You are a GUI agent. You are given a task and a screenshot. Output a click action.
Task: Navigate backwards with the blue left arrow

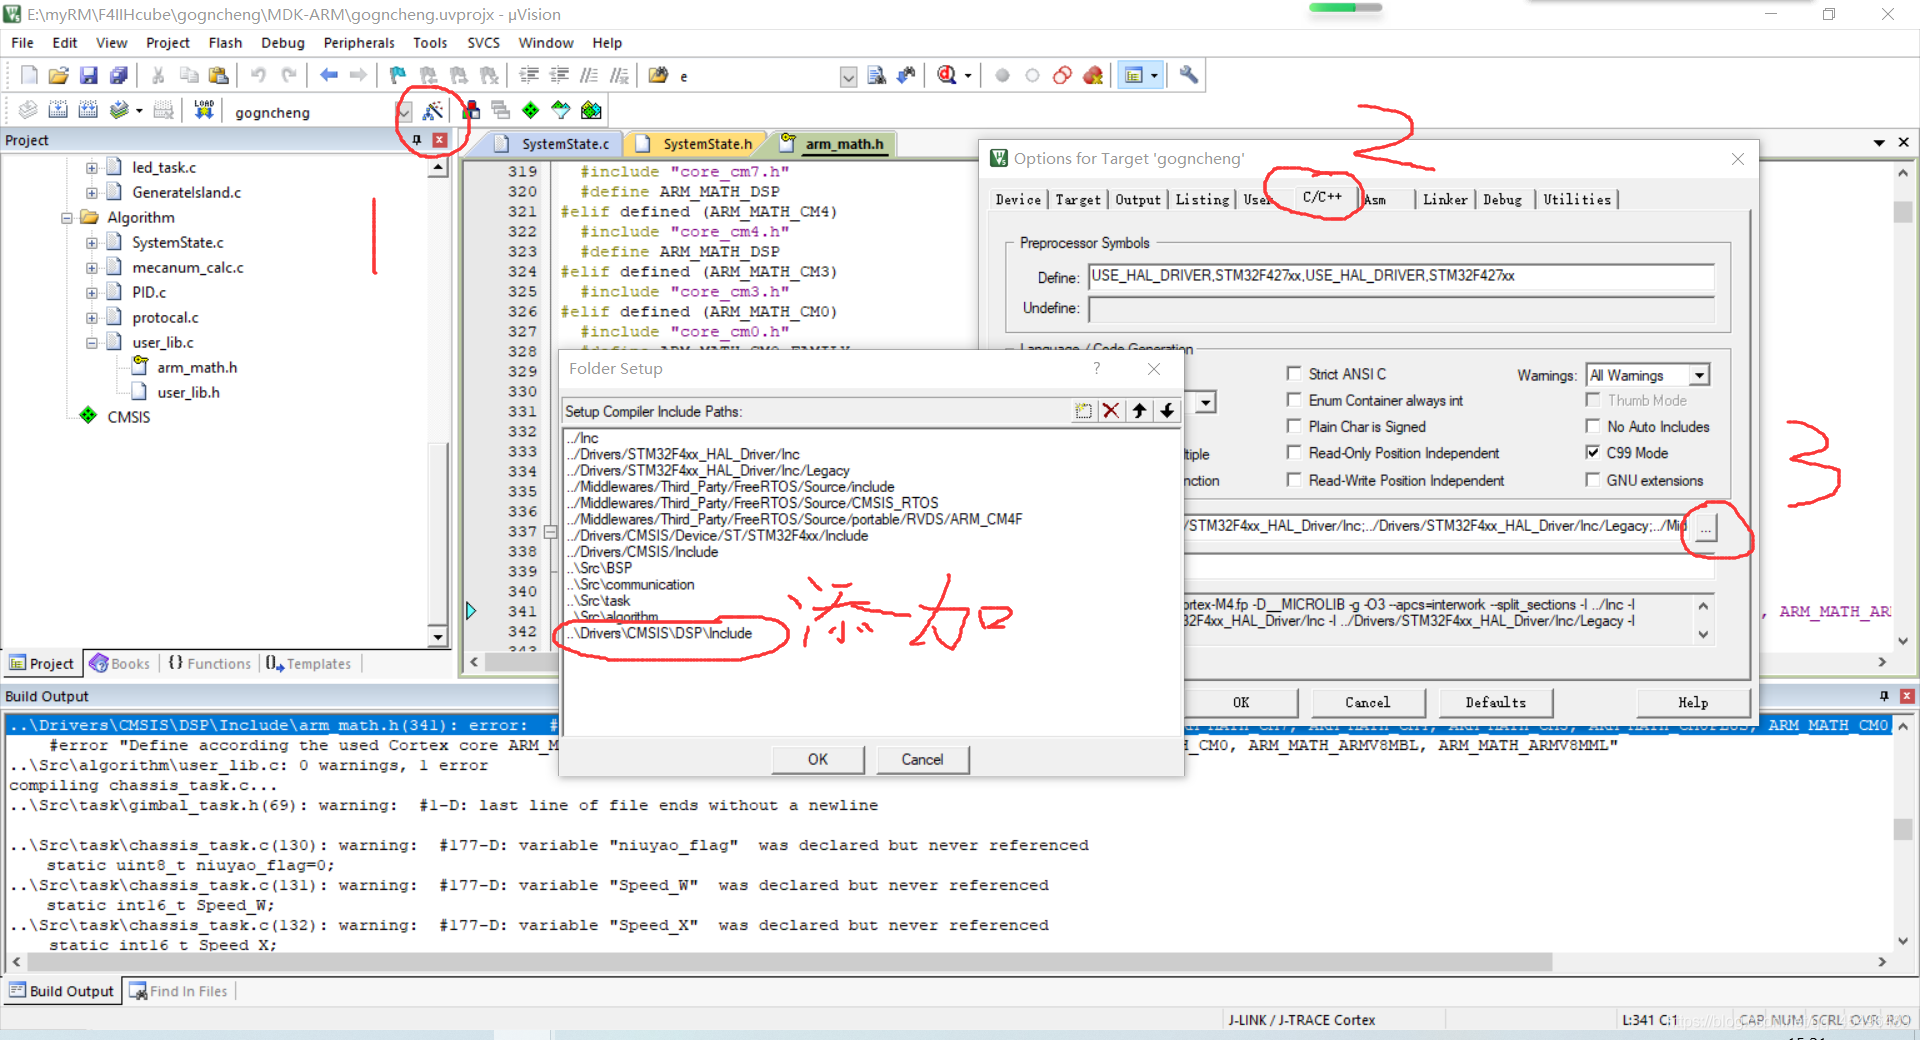[329, 75]
